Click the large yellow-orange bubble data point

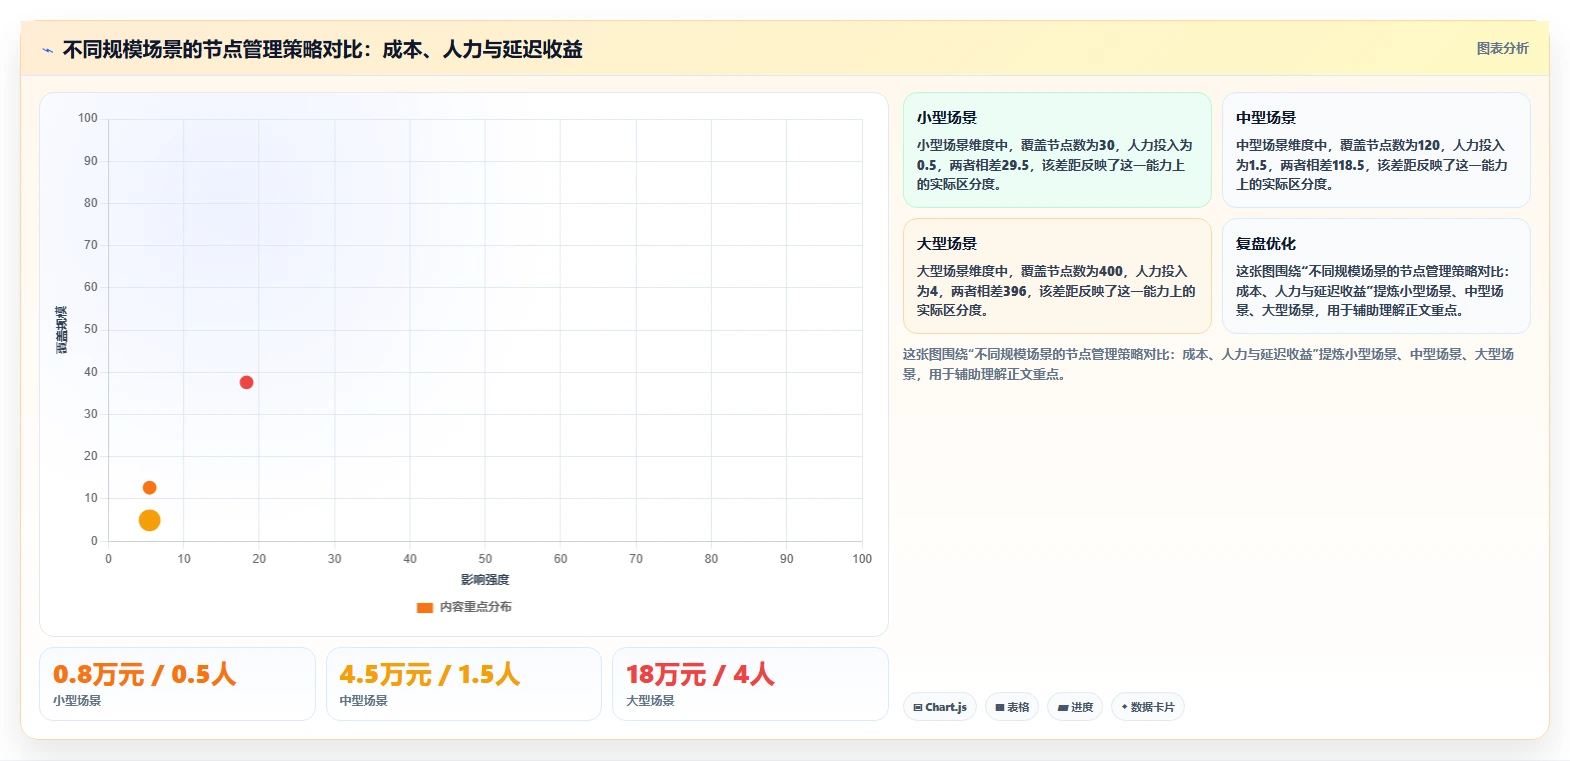149,520
